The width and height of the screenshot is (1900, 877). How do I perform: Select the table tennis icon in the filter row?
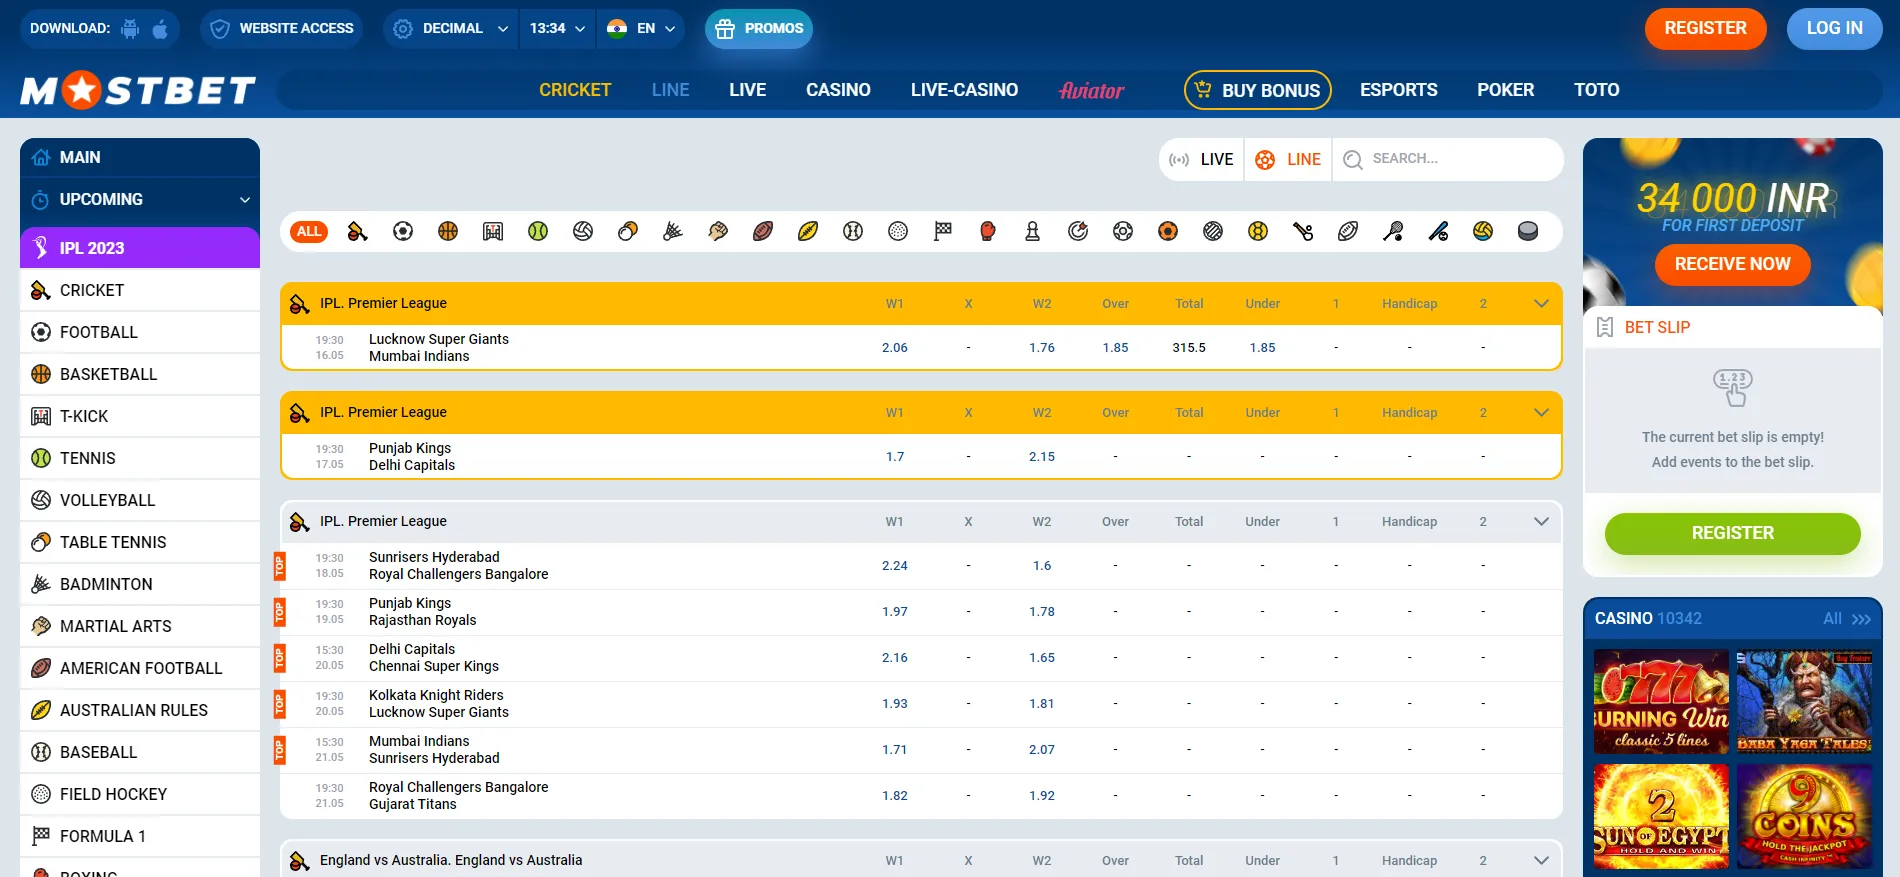point(628,231)
